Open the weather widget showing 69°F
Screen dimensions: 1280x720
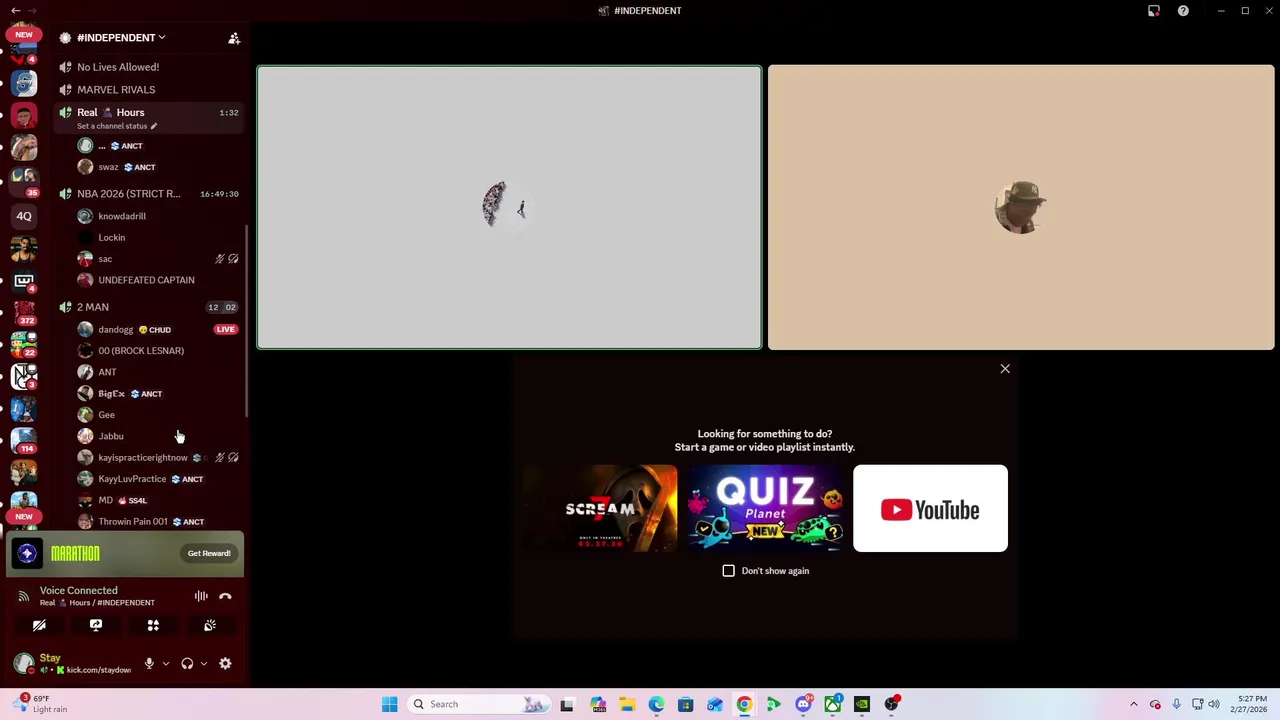(x=40, y=704)
